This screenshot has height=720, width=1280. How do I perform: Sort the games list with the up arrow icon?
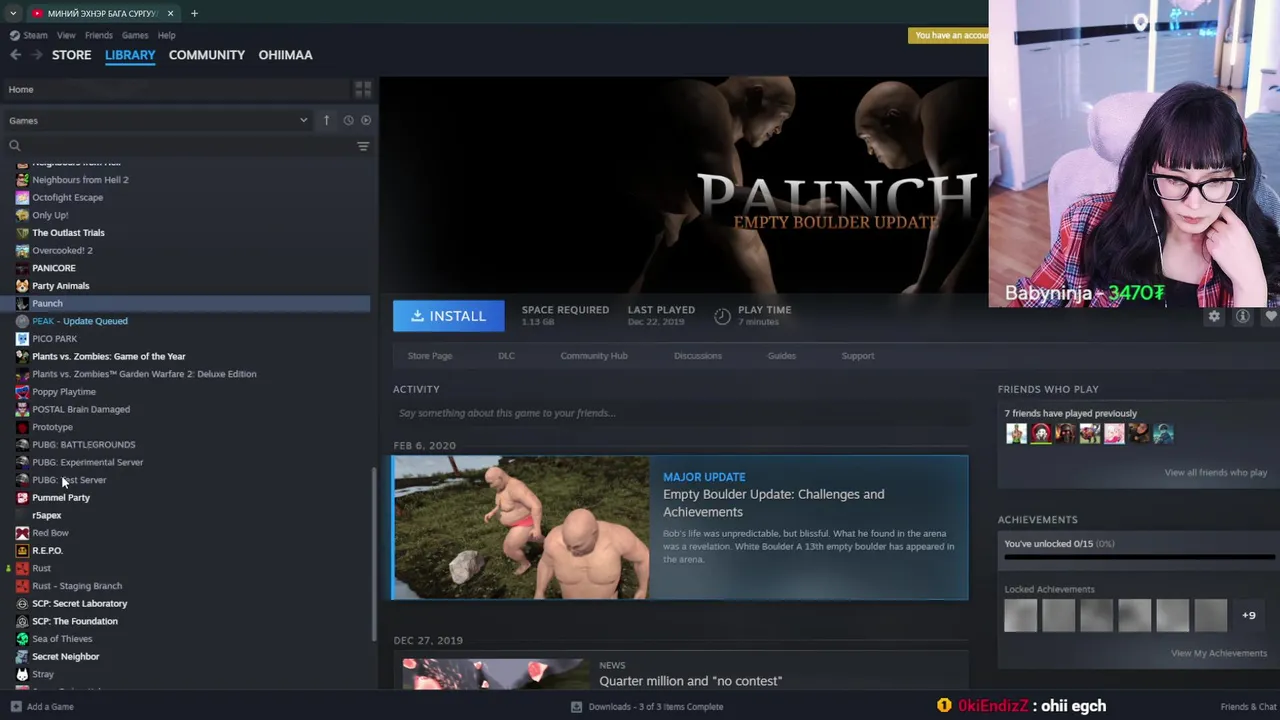point(326,120)
